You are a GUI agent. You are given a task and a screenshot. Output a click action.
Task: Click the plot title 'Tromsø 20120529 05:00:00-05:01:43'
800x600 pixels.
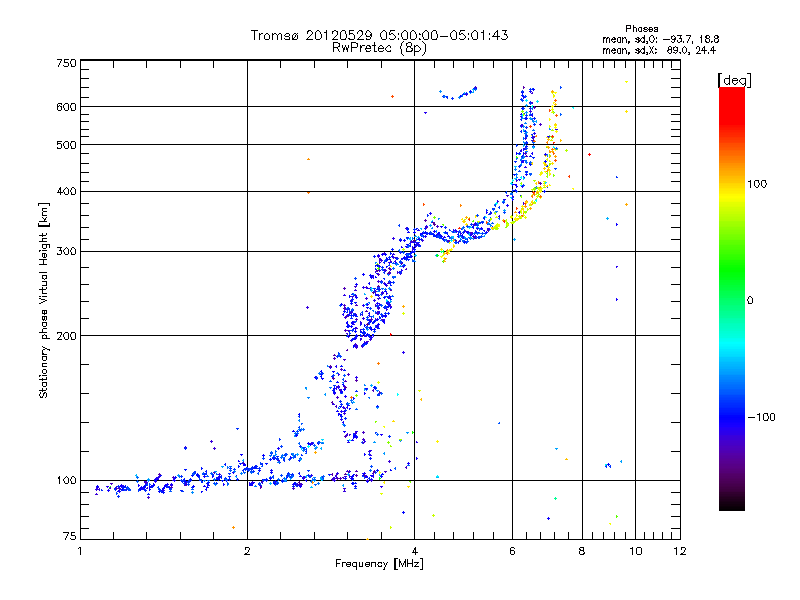click(379, 35)
